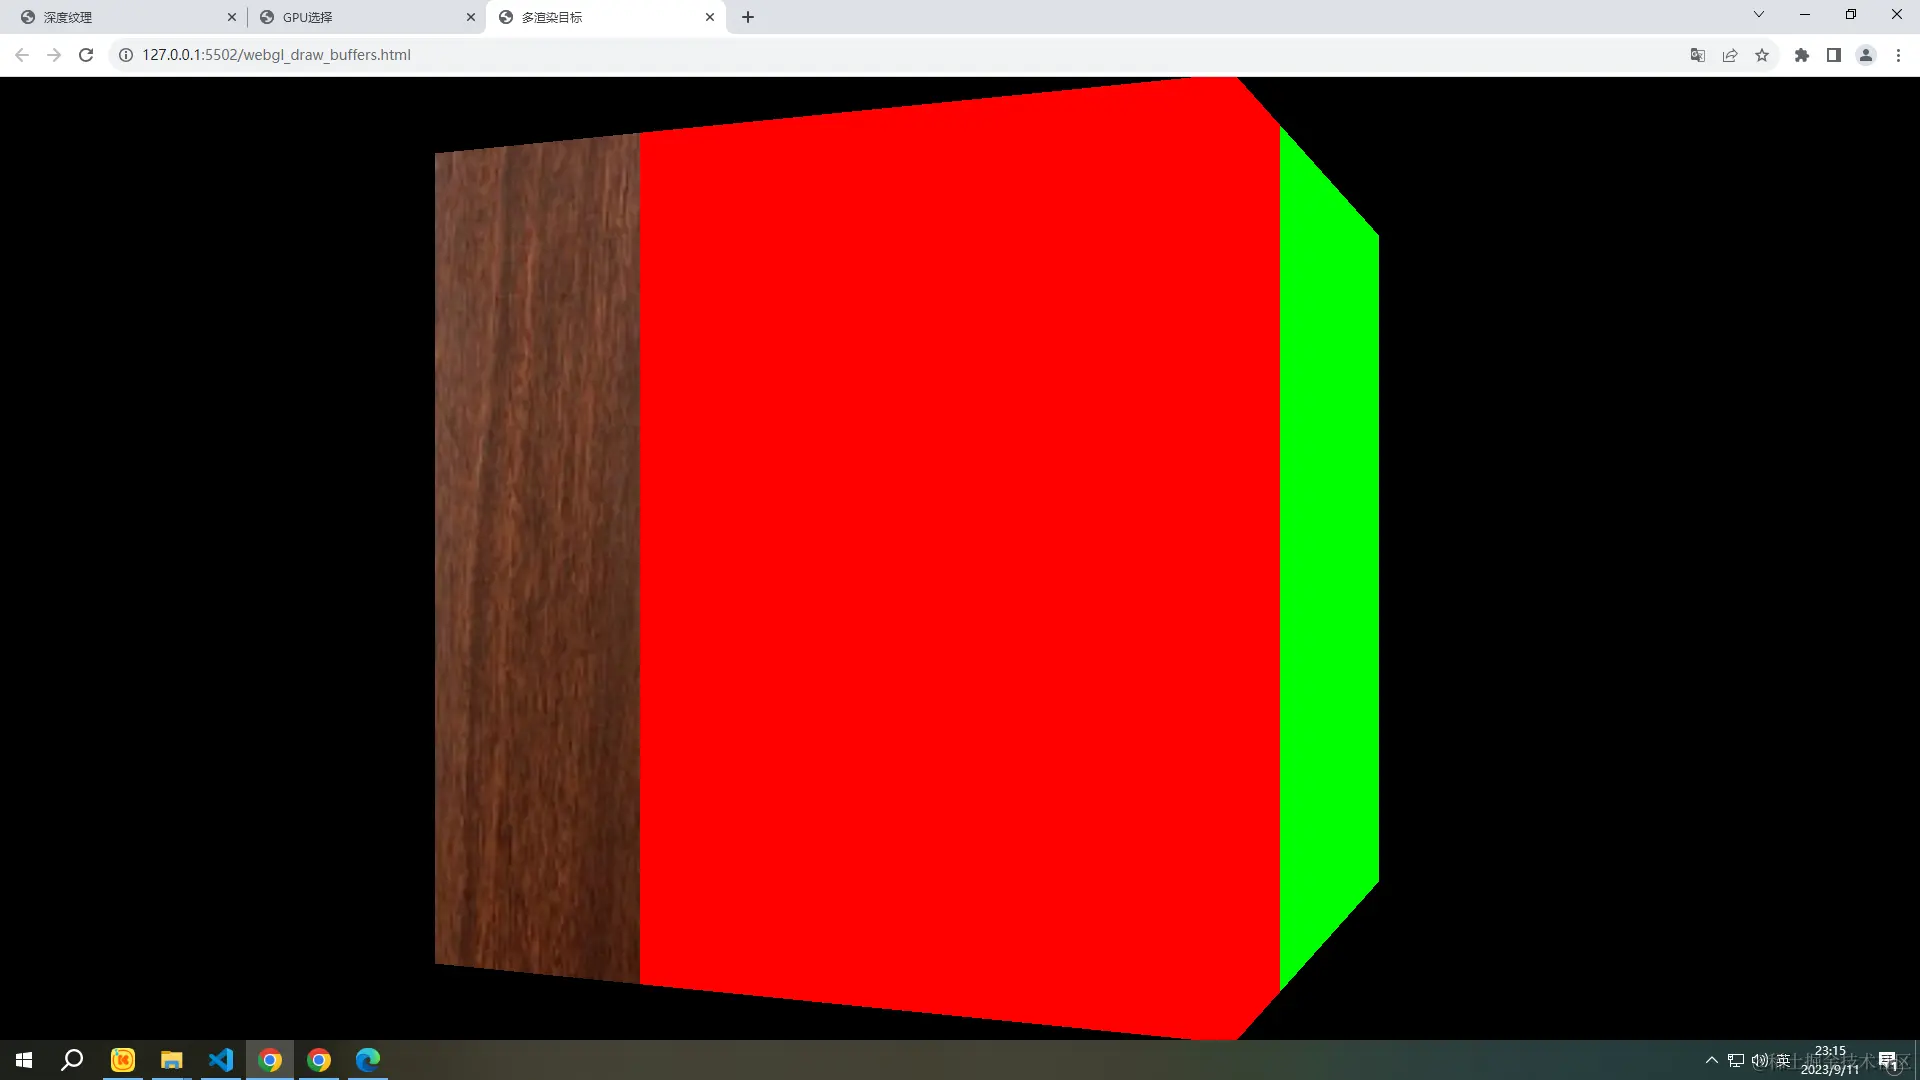Open the Google Translate page icon

point(1697,55)
